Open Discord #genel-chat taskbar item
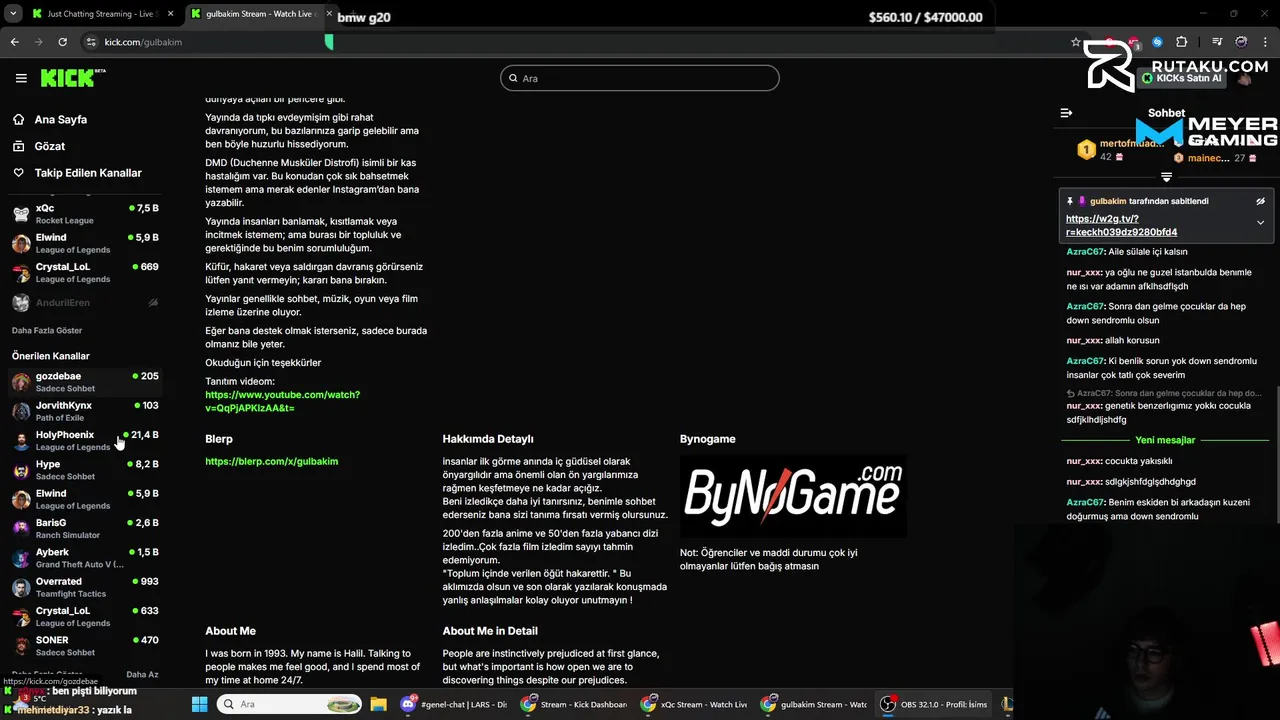1280x720 pixels. point(454,704)
